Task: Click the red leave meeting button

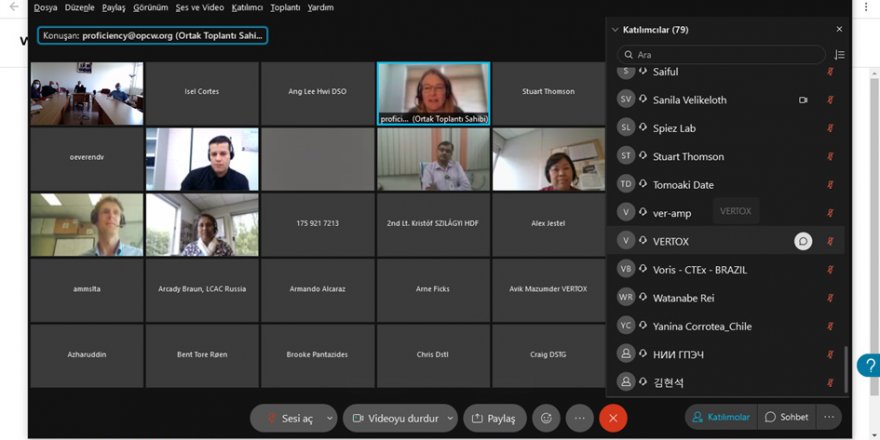Action: pos(613,417)
